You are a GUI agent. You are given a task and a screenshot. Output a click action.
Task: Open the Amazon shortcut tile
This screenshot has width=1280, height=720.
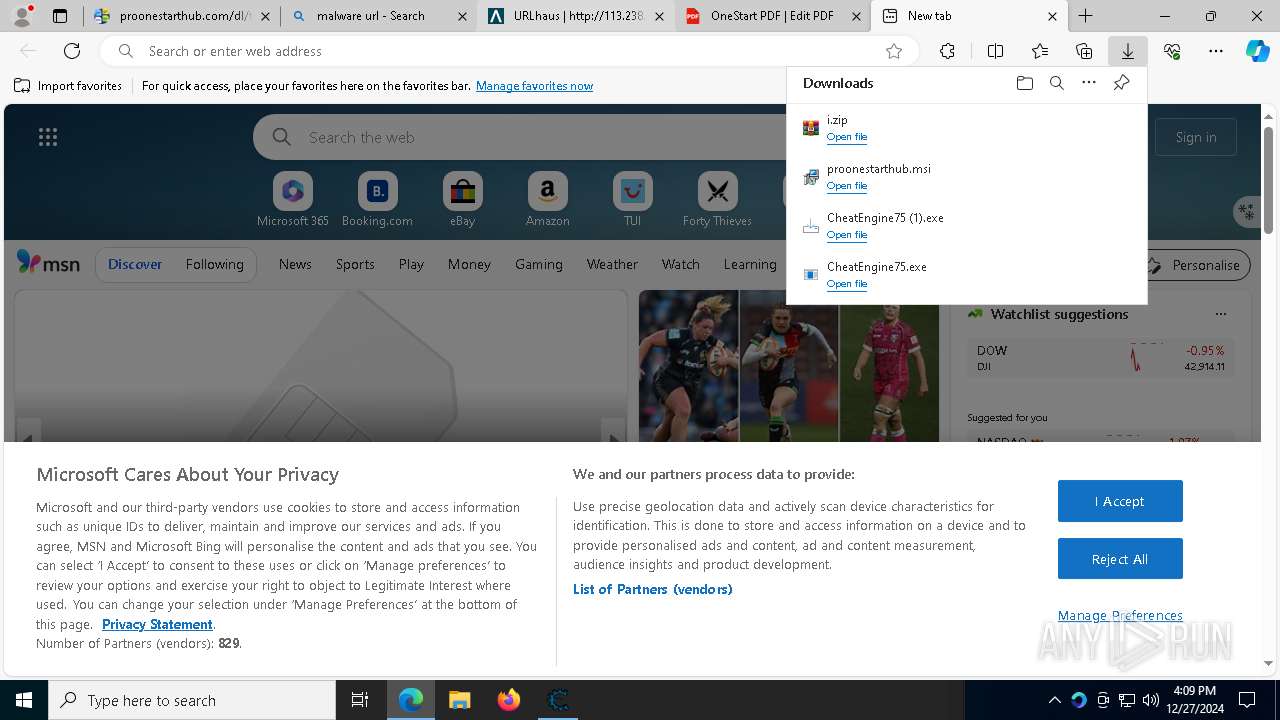click(547, 200)
